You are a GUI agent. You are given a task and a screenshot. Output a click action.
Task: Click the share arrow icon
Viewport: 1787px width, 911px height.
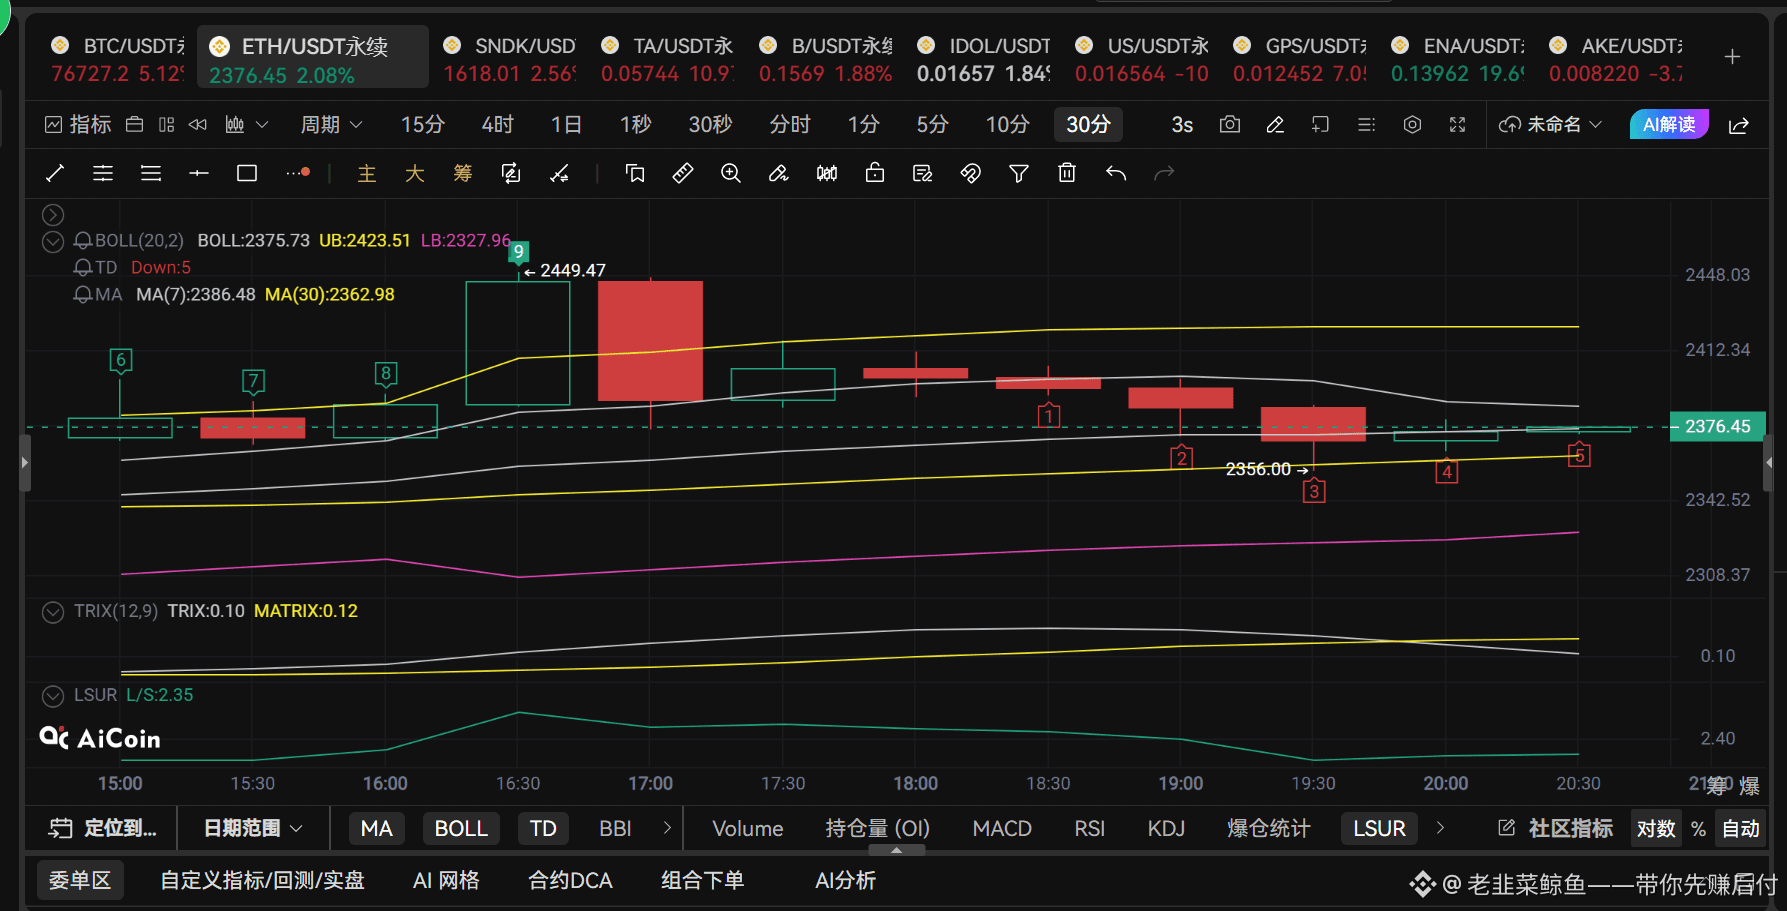[1739, 125]
